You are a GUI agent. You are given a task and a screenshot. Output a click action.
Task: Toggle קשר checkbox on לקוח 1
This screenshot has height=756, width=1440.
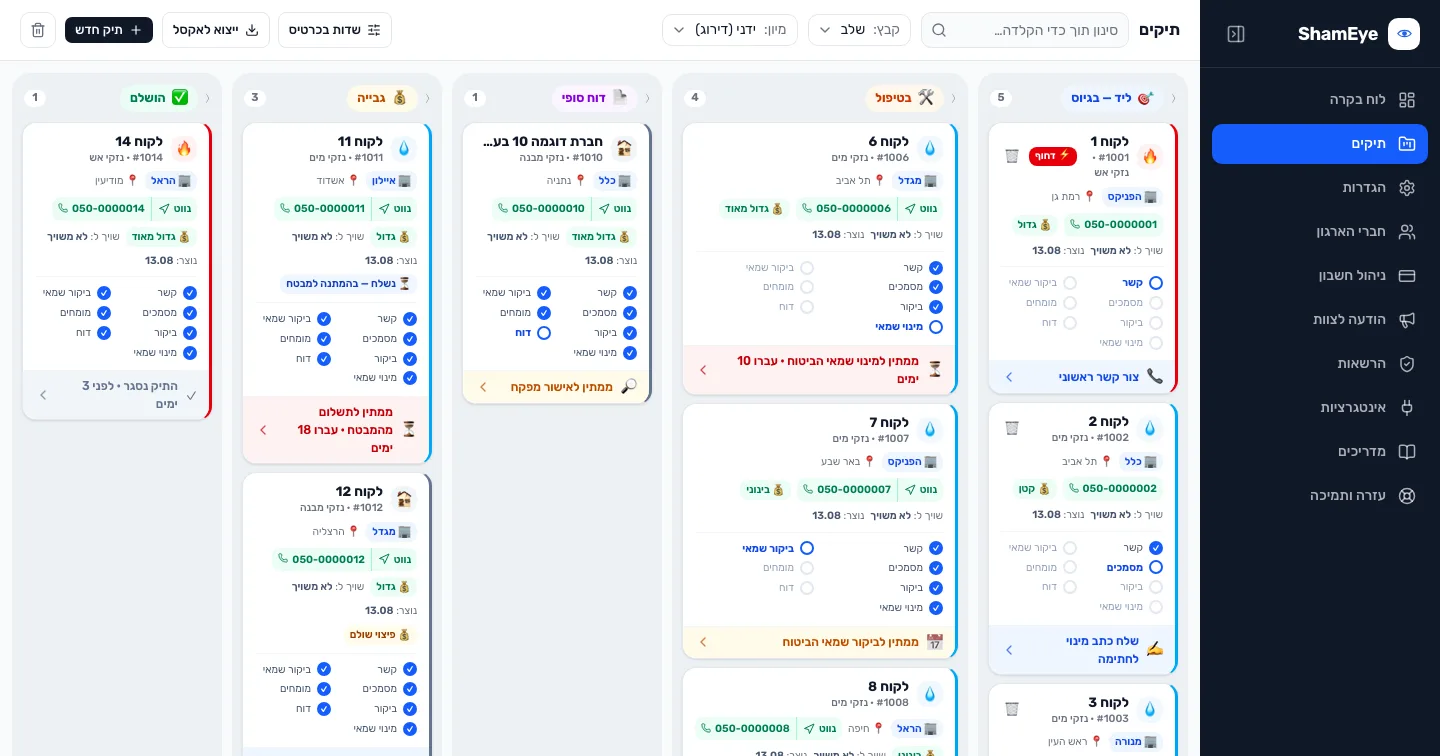[1156, 283]
